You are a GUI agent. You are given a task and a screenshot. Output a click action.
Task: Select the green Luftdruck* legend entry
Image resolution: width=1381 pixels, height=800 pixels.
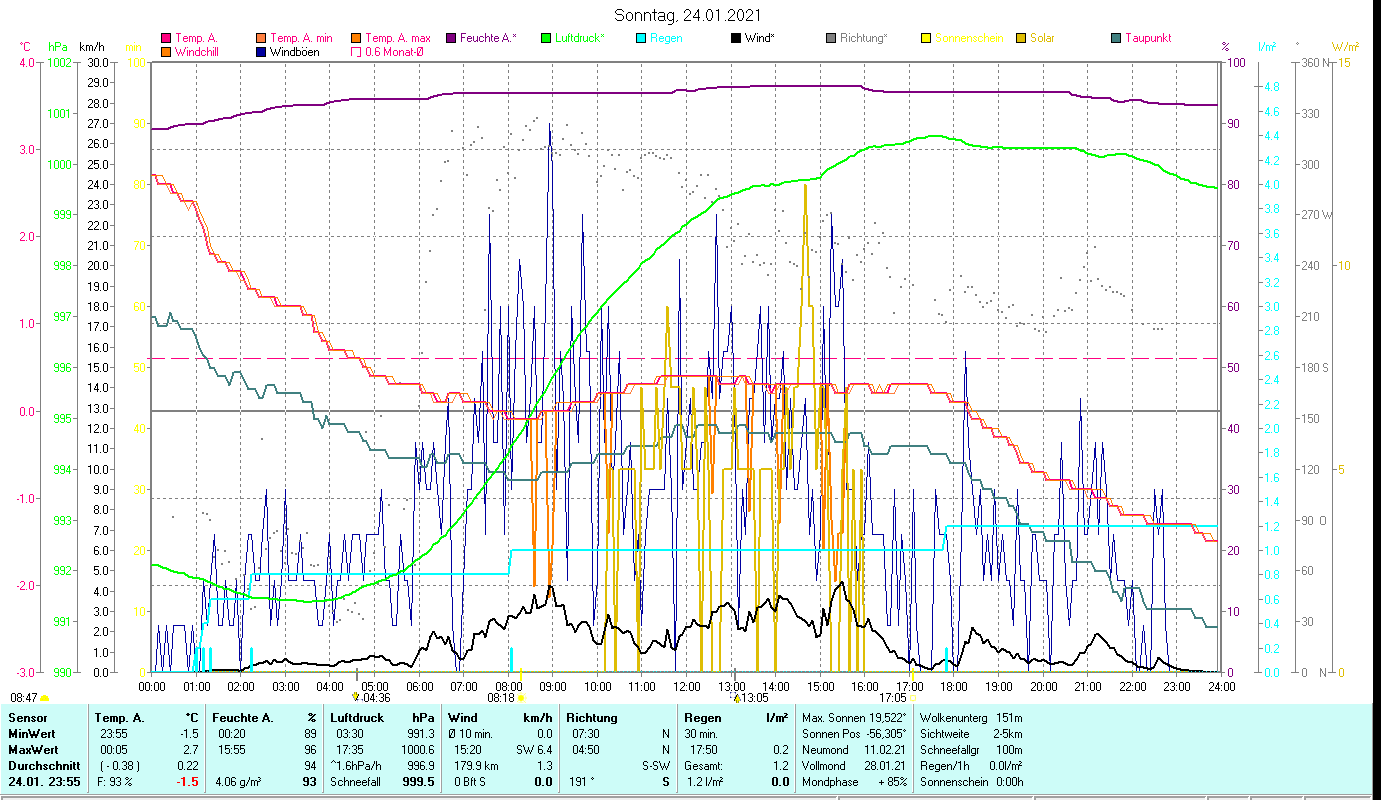[572, 38]
